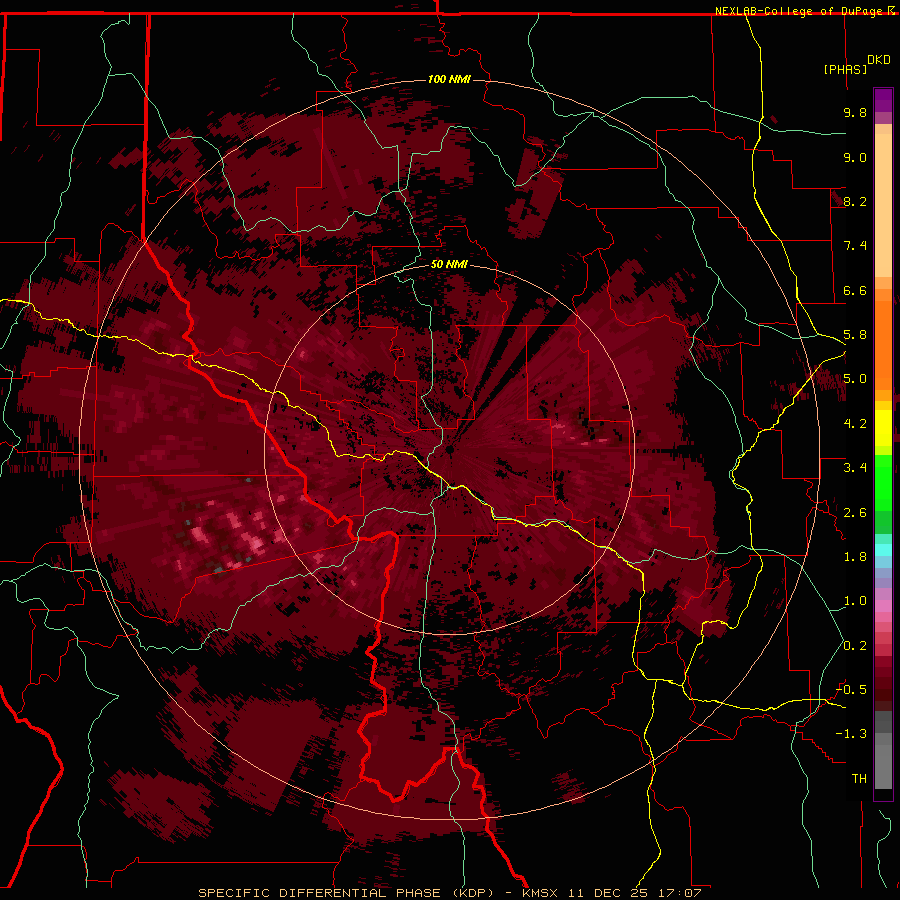Click the 4.2 value on the color scale

(855, 424)
